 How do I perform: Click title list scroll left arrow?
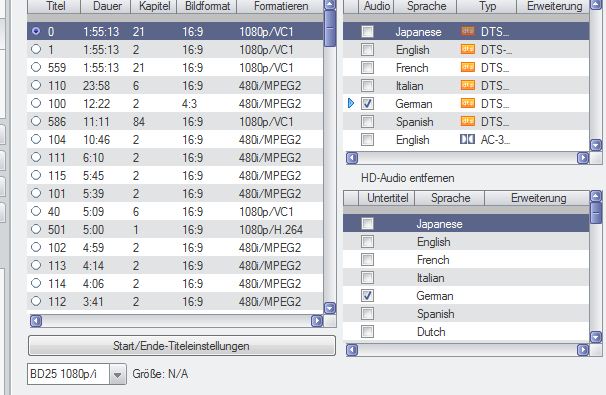[x=36, y=321]
